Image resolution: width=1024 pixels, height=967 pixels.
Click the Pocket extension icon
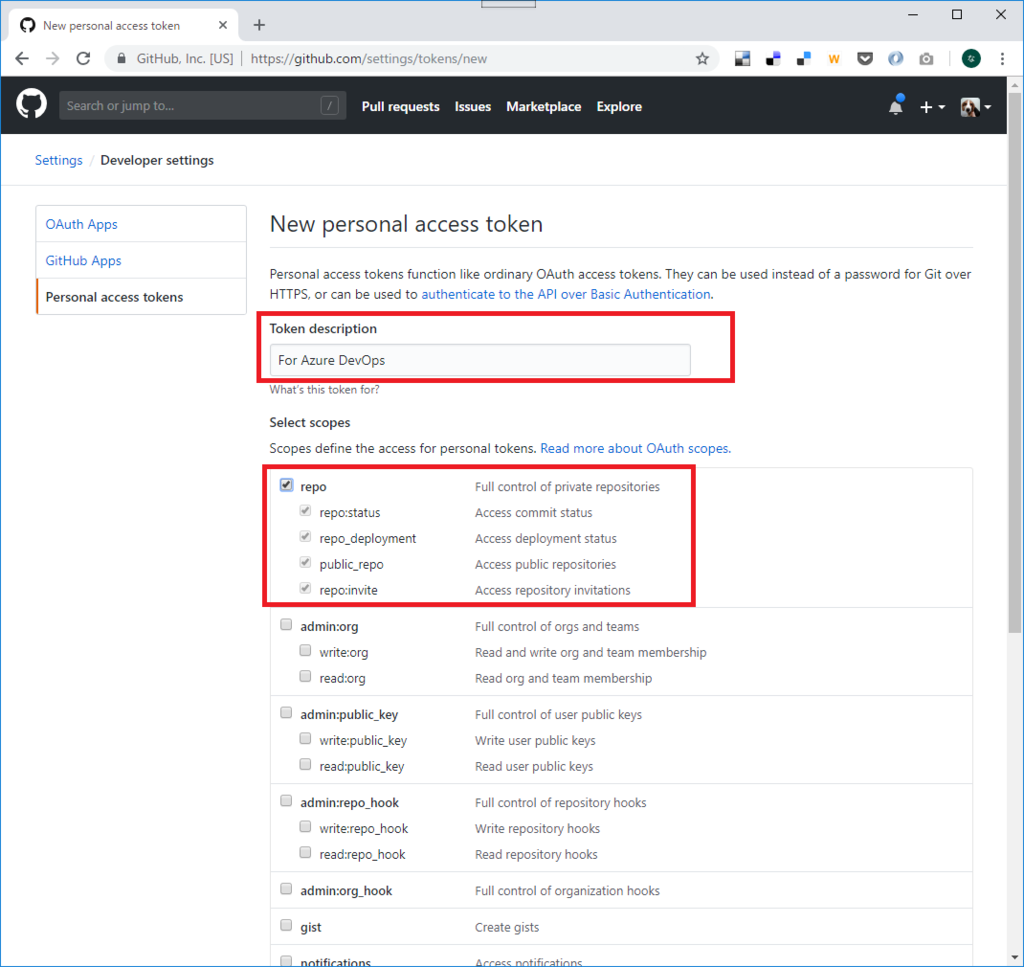(x=865, y=59)
